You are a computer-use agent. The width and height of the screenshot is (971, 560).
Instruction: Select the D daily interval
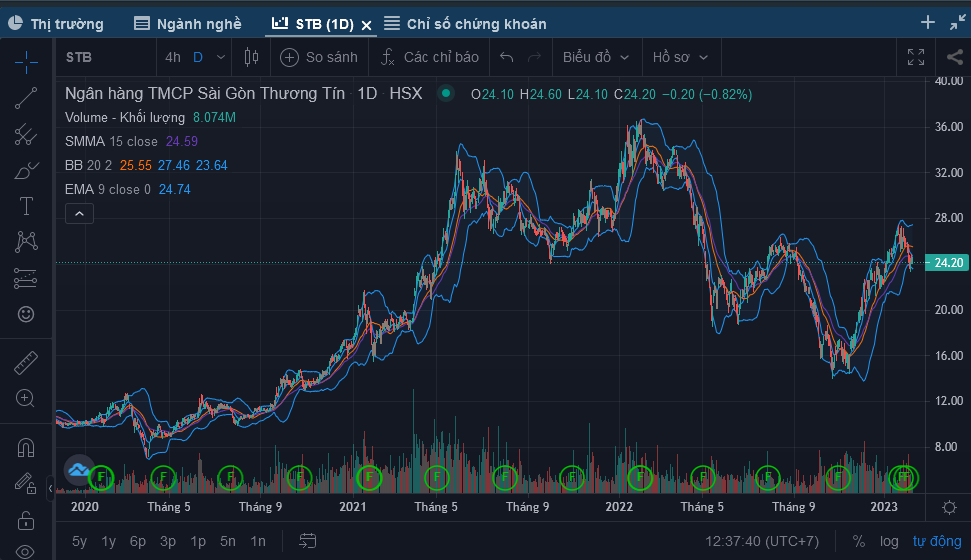pos(198,58)
